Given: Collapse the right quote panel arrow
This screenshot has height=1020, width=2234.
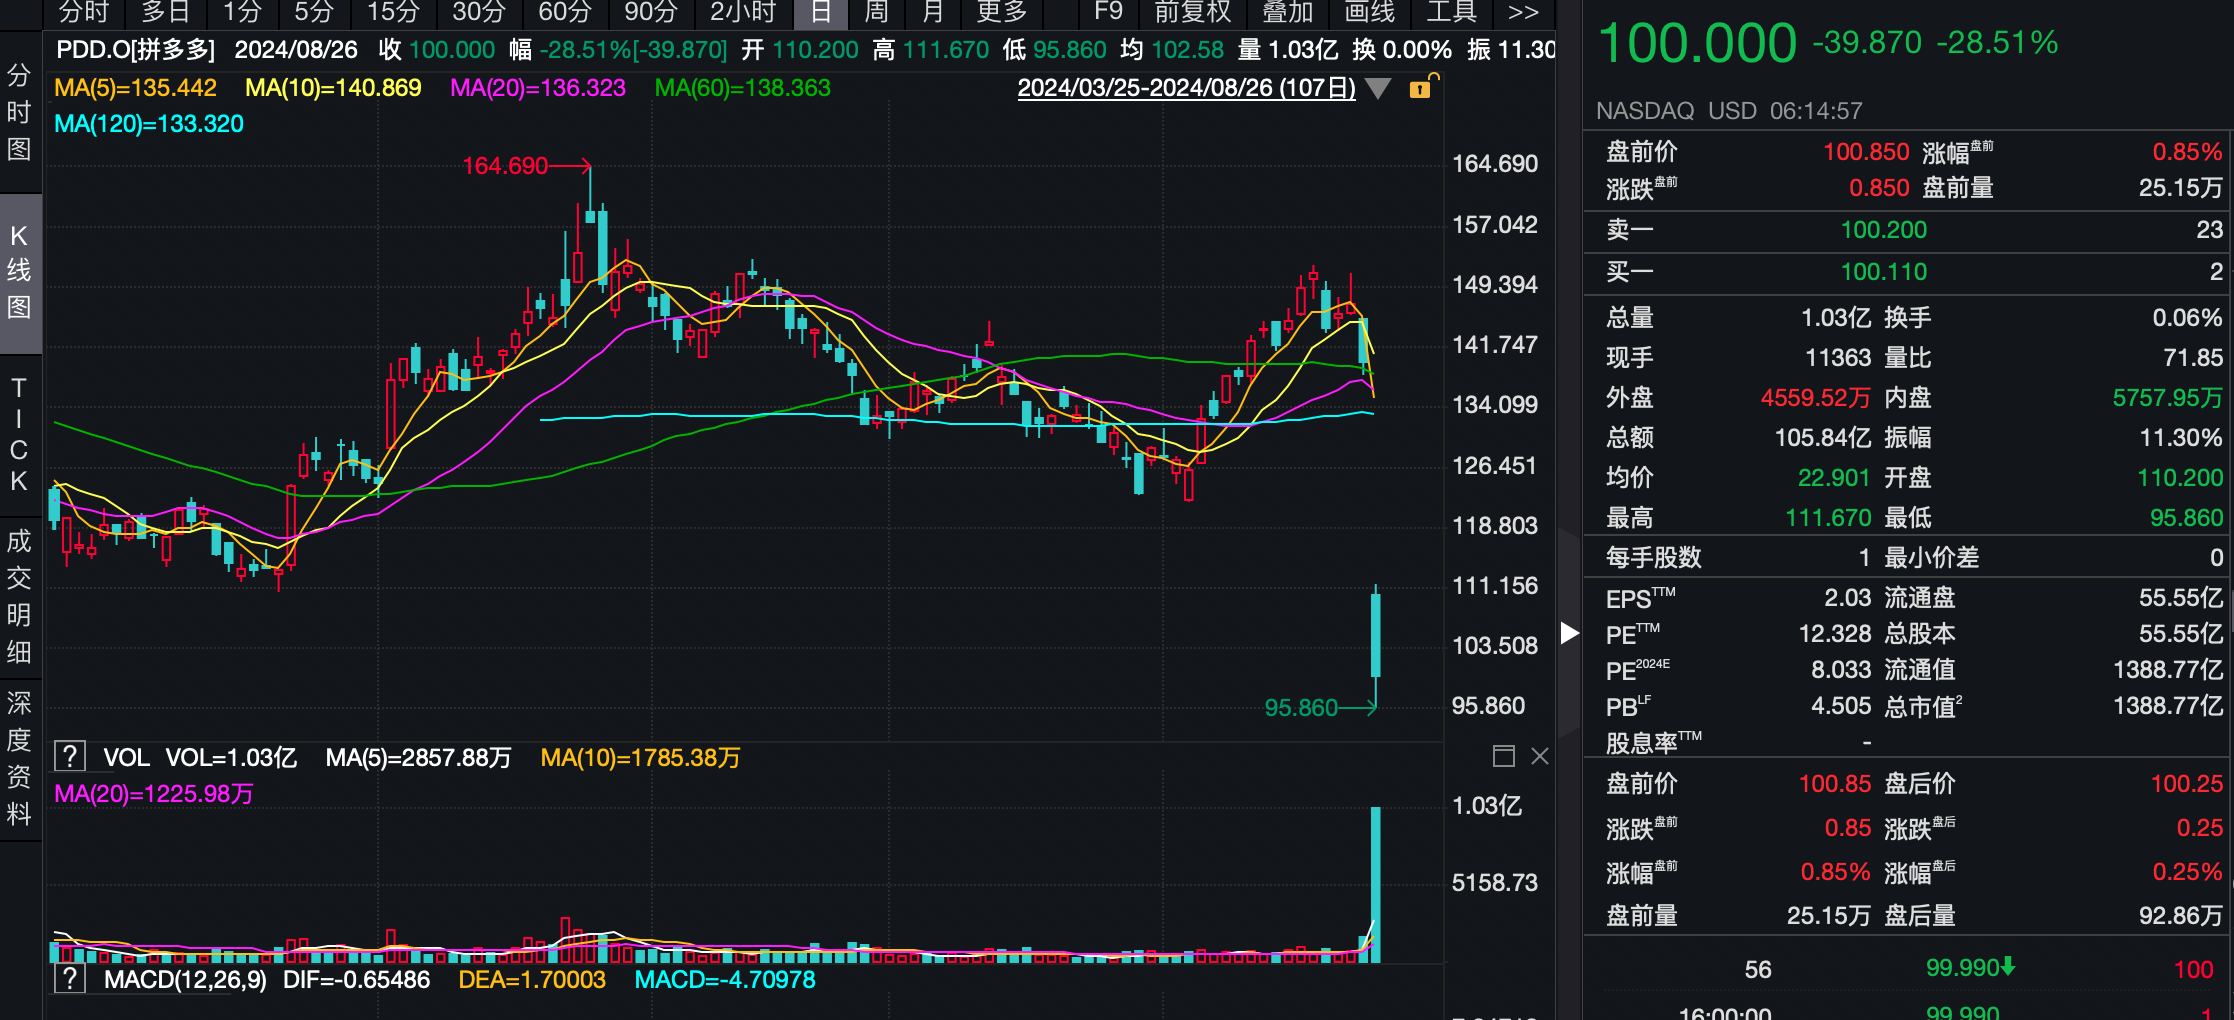Looking at the screenshot, I should coord(1569,633).
